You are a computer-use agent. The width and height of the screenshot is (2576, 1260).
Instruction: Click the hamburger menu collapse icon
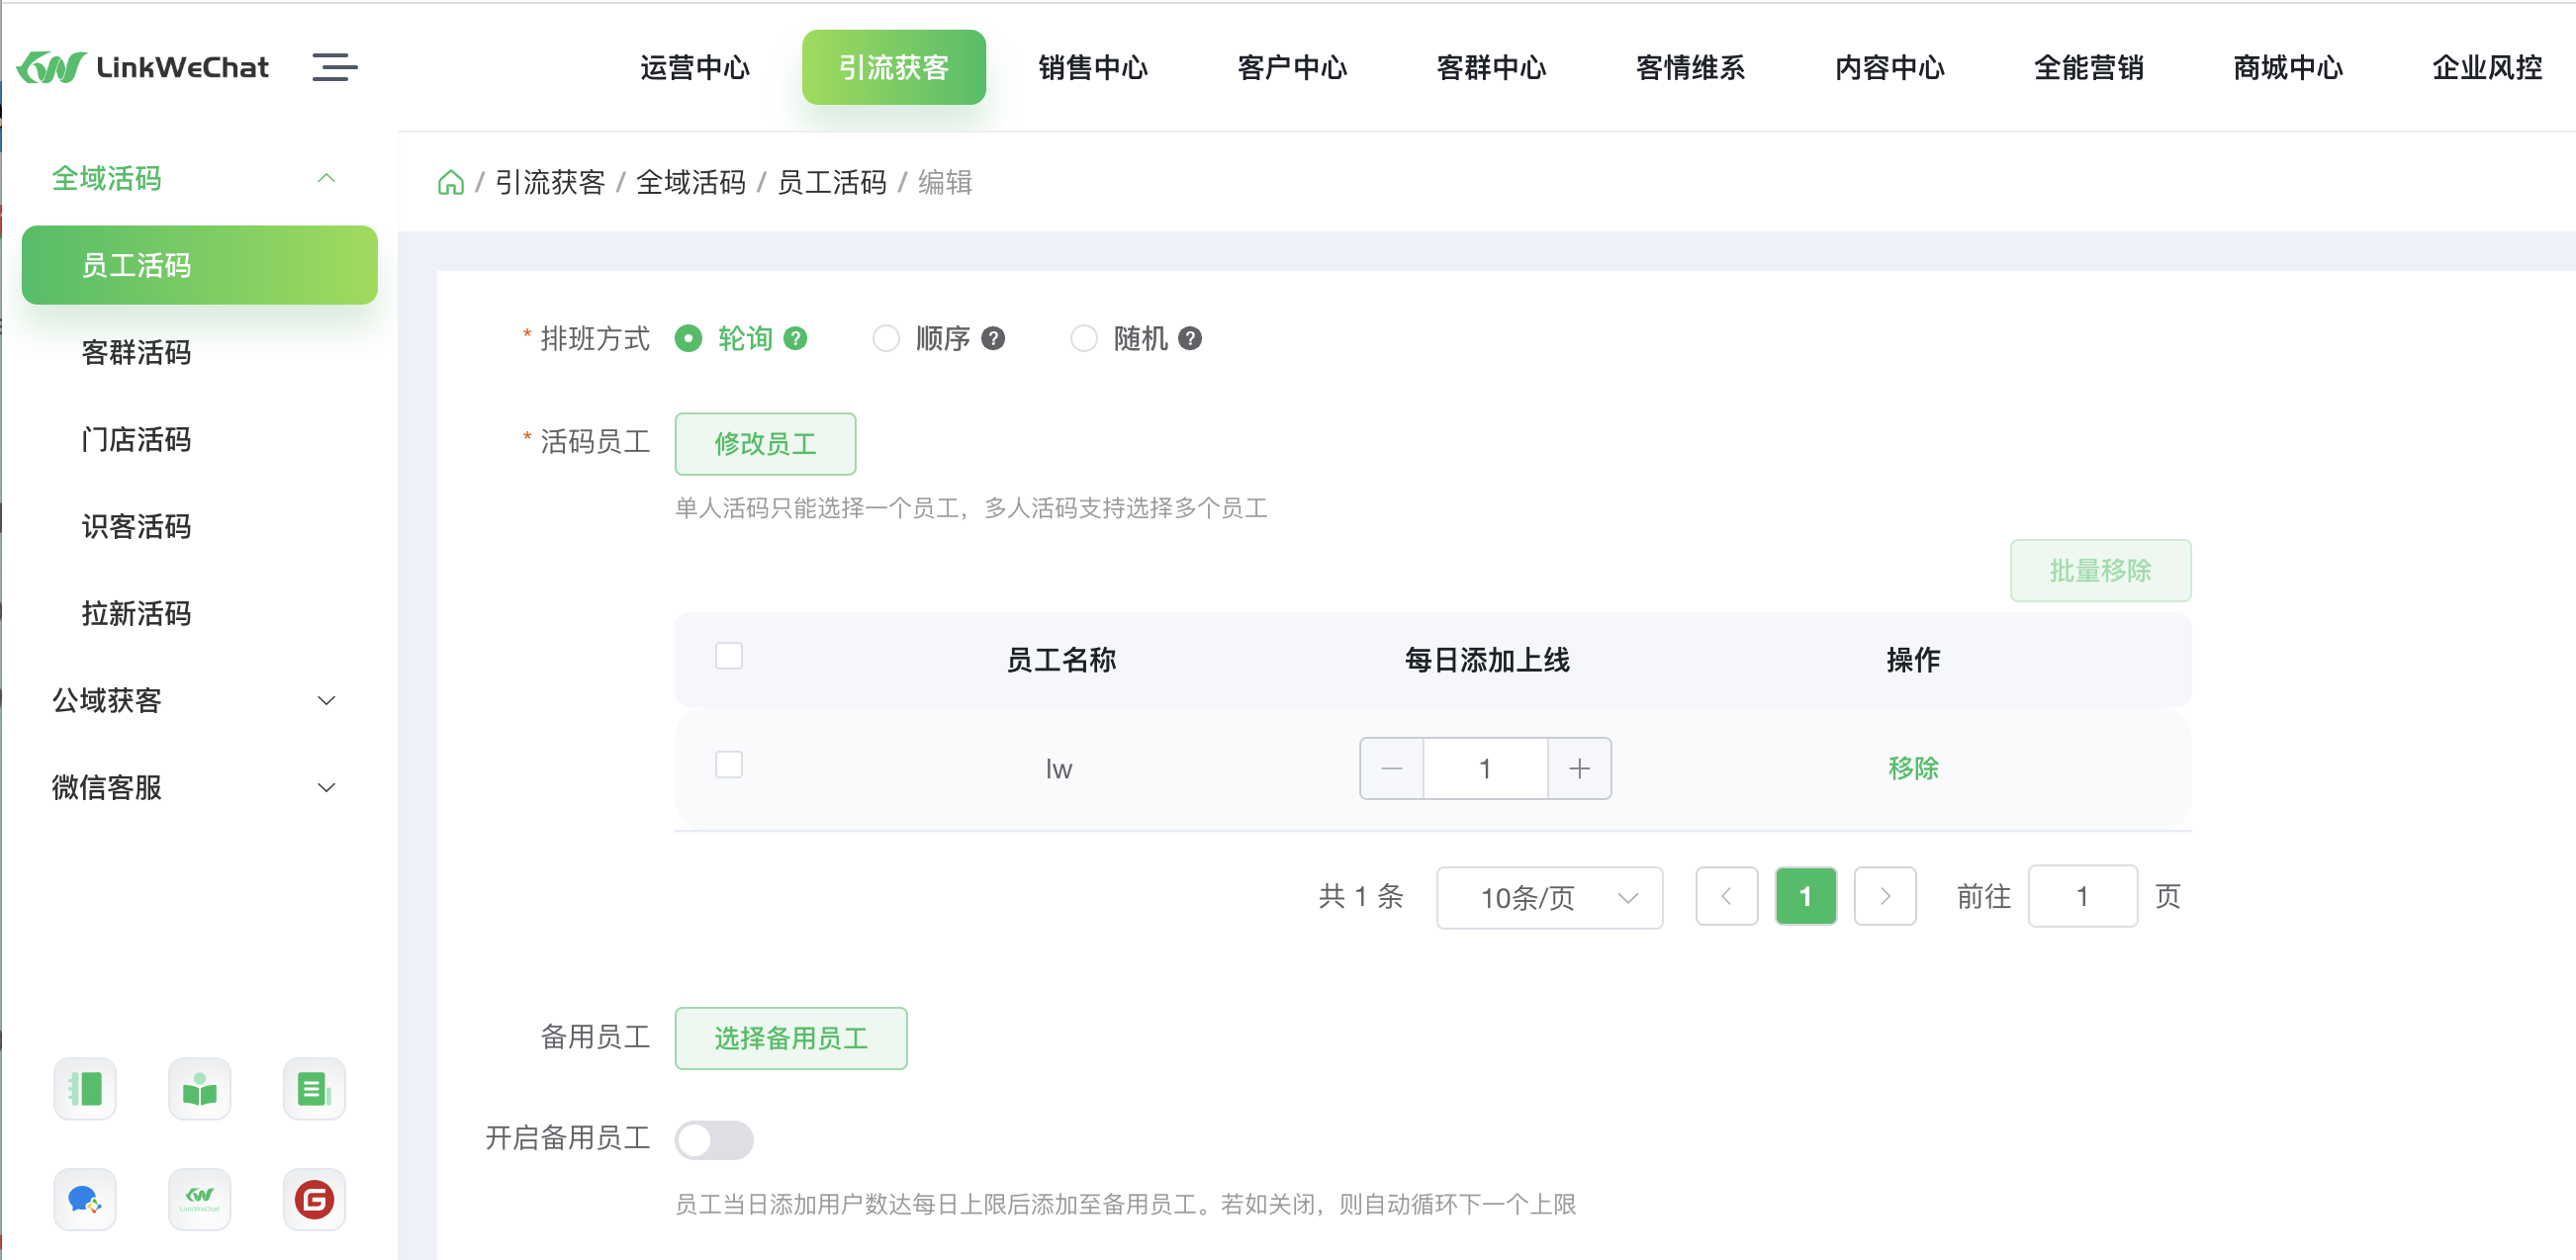point(334,67)
